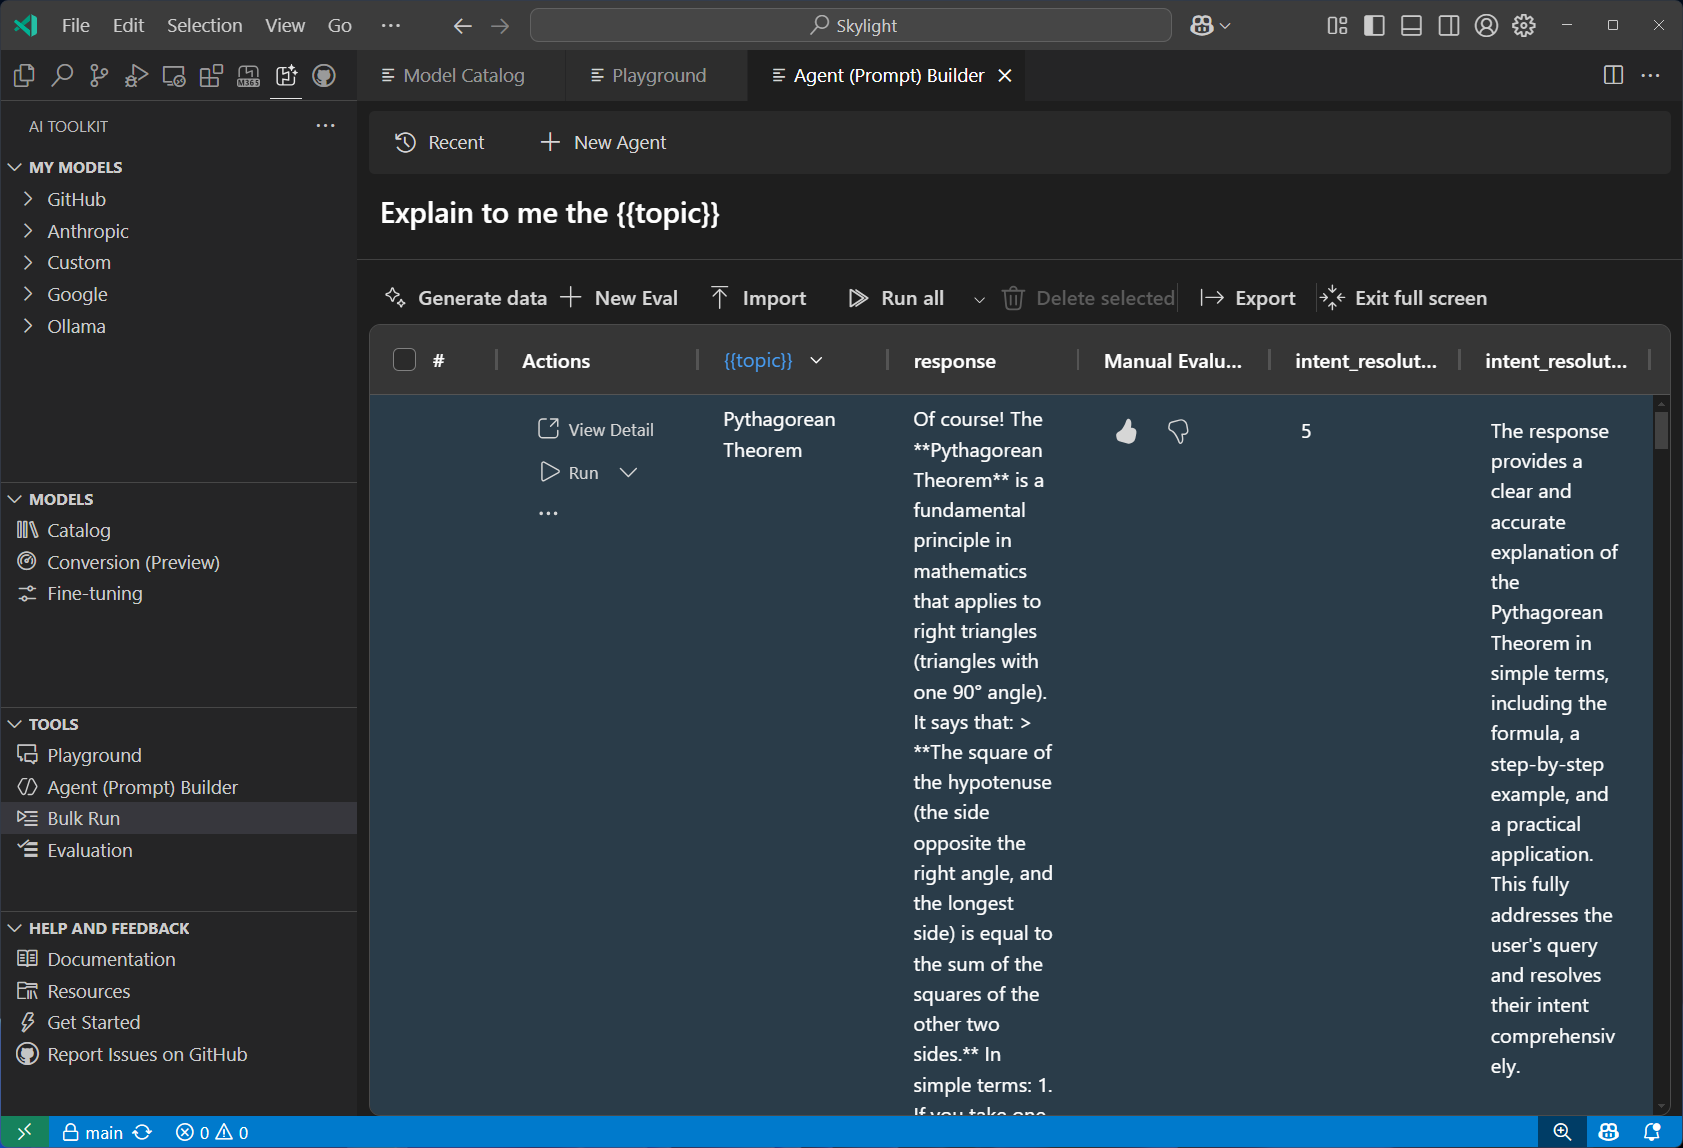
Task: Open the Copilot chat icon in title bar
Action: coord(1201,25)
